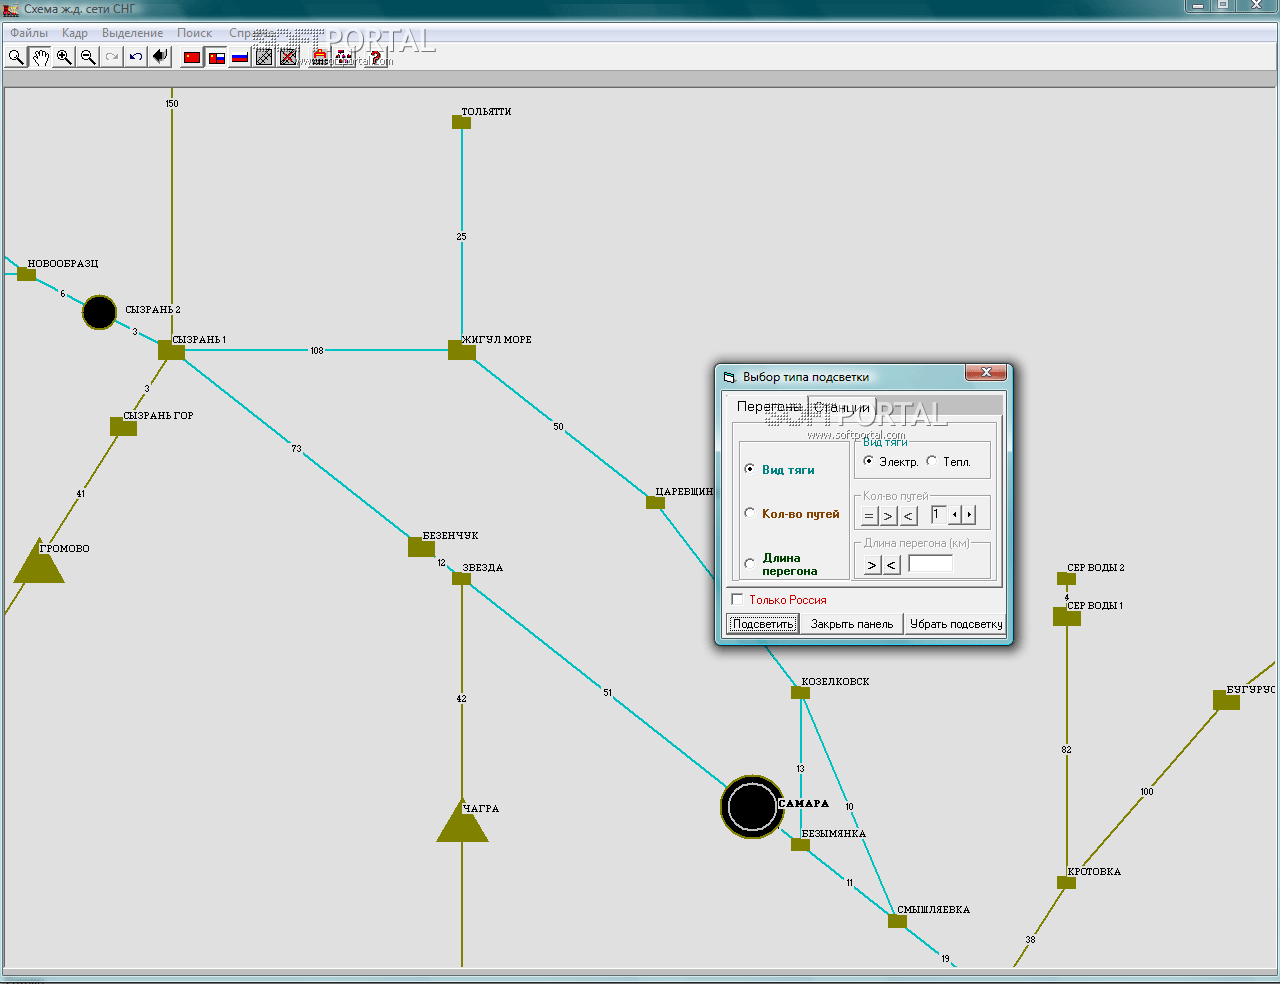Click the ТОЛЬЯТТИ station square marker

tap(461, 122)
